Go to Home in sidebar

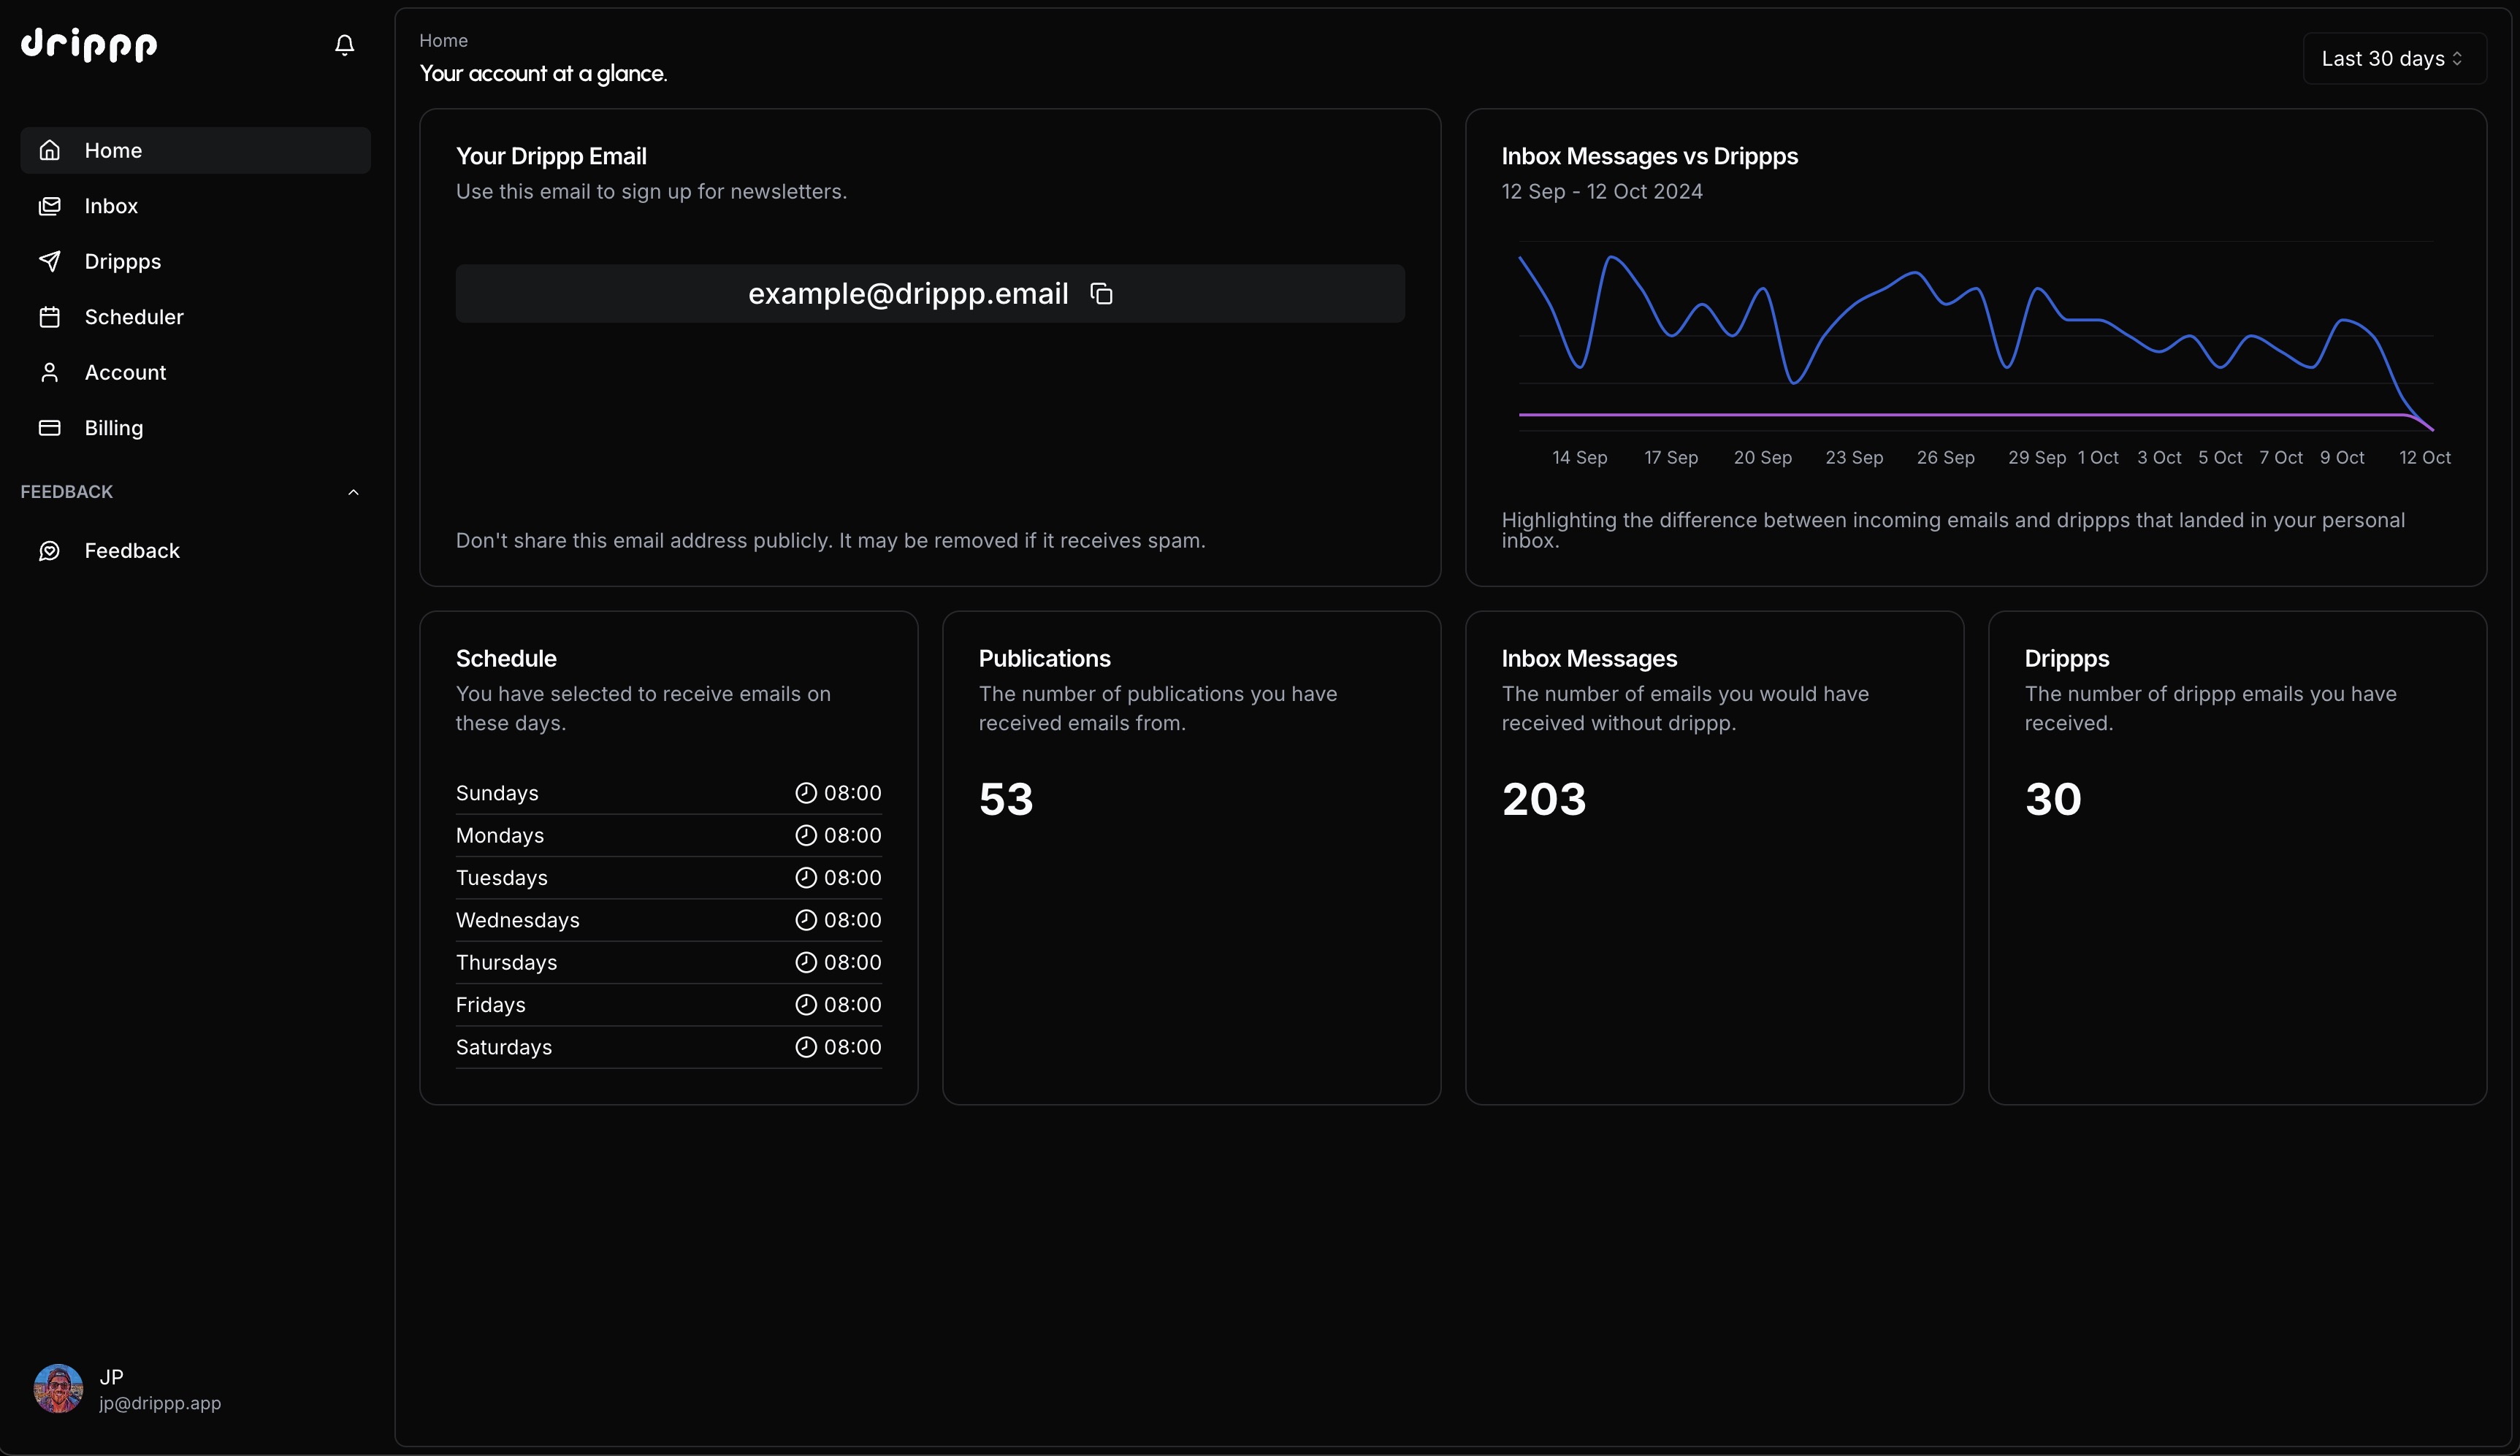(196, 150)
